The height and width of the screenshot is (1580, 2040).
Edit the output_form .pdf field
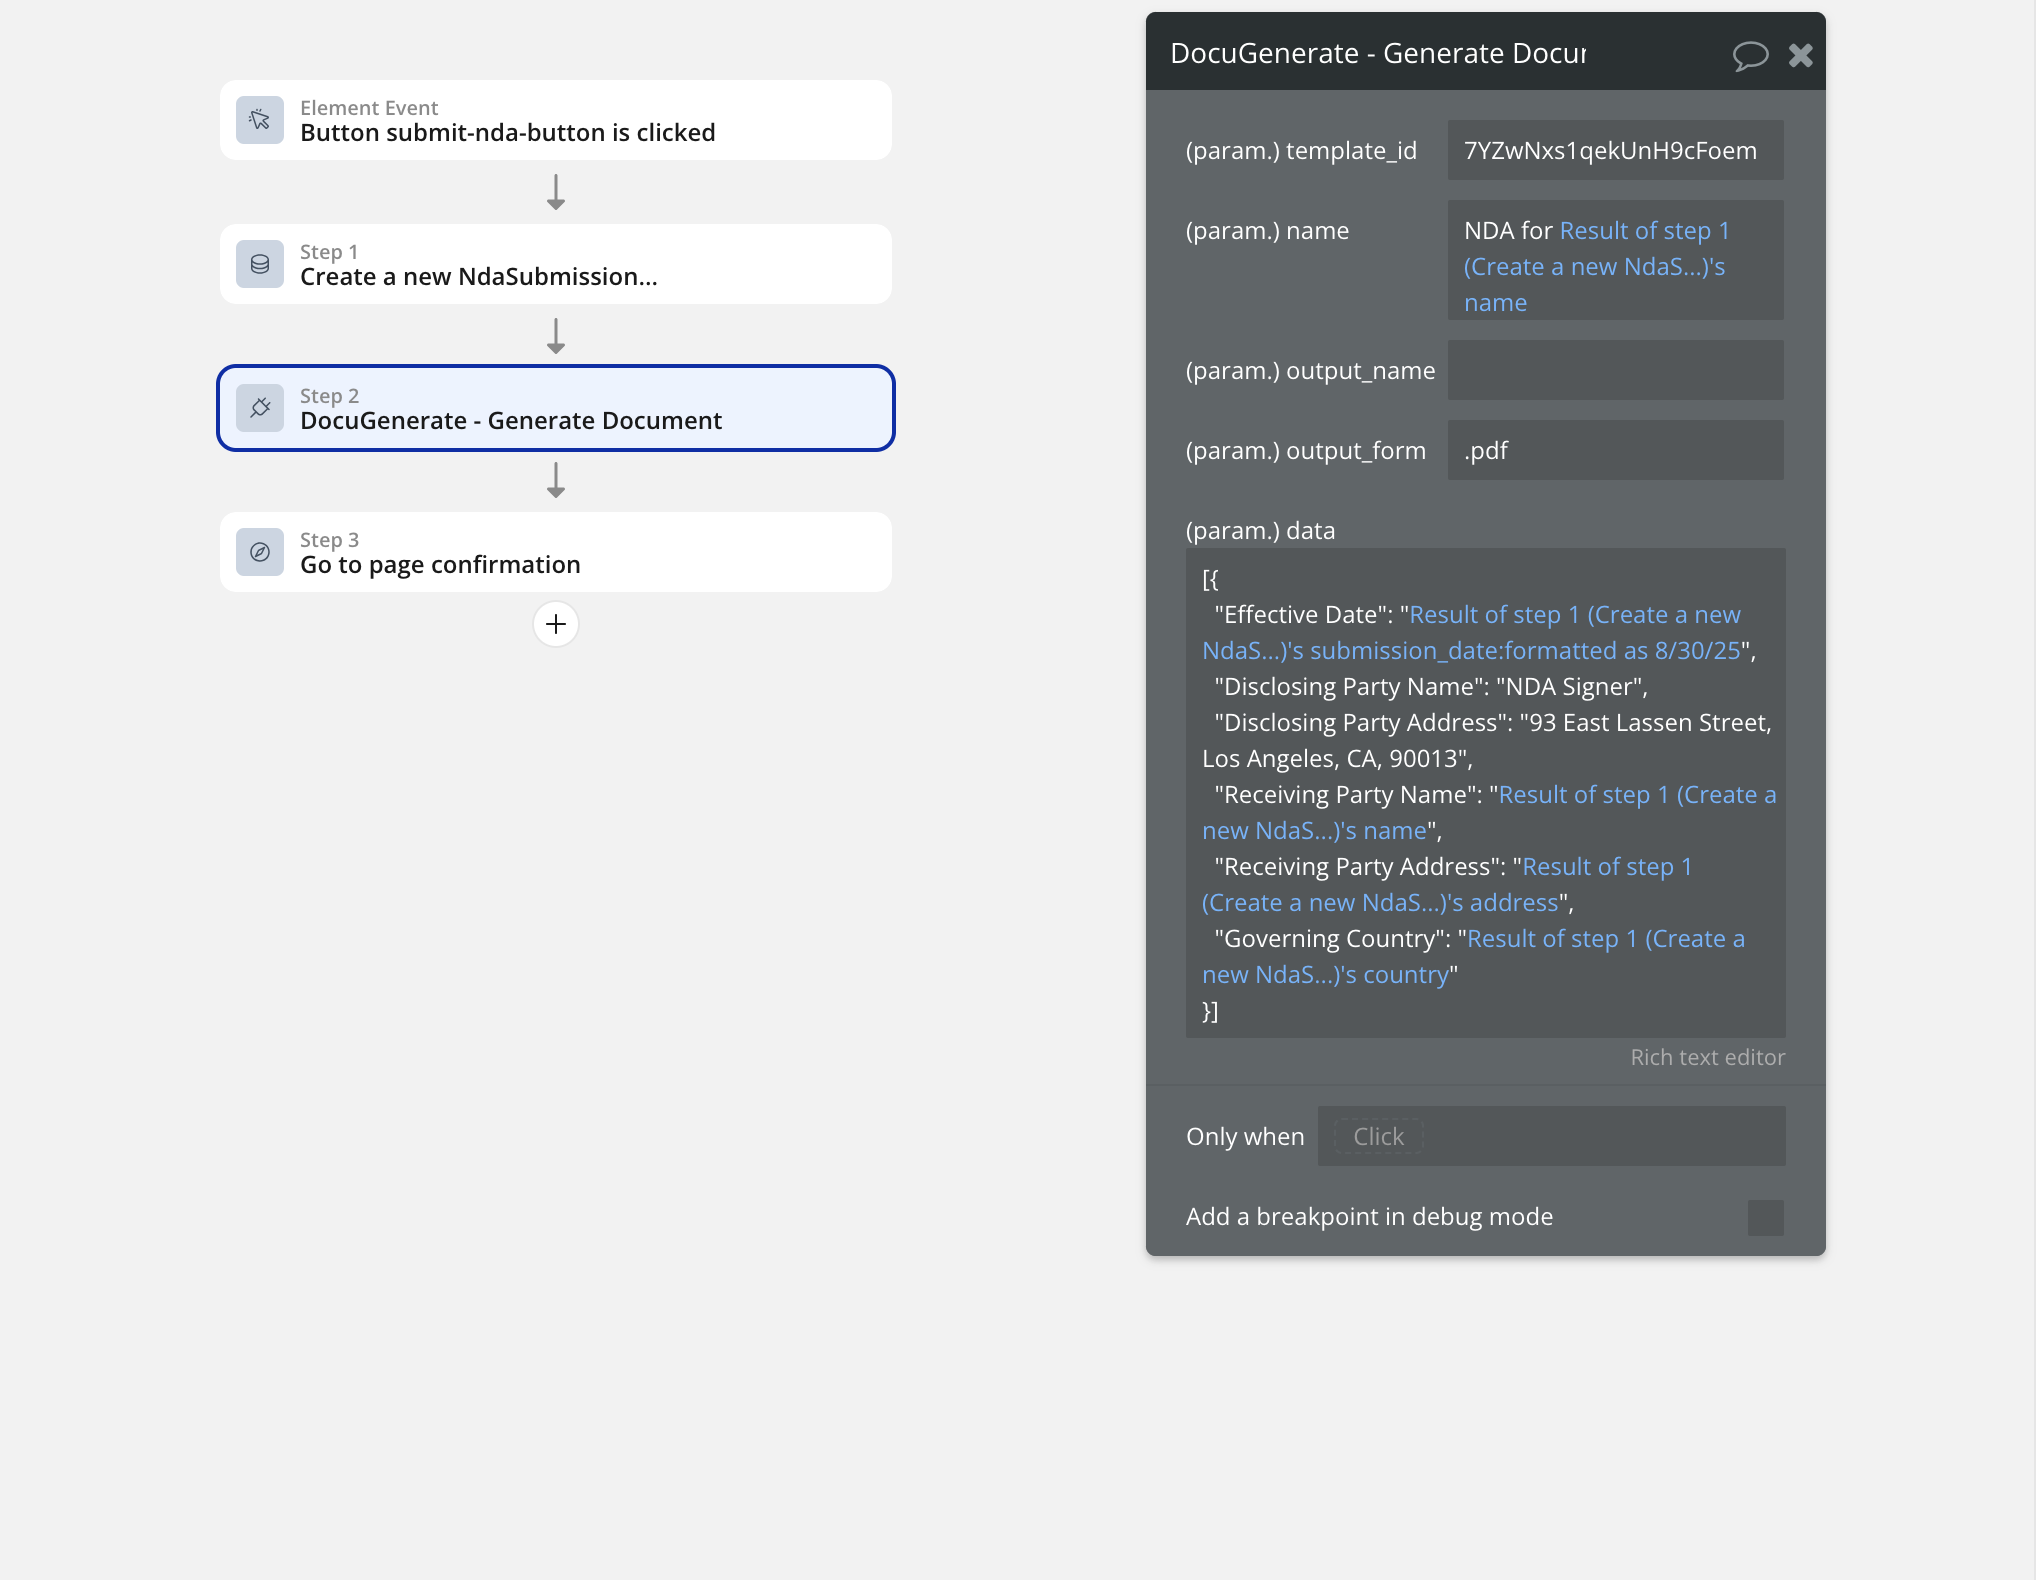point(1615,450)
